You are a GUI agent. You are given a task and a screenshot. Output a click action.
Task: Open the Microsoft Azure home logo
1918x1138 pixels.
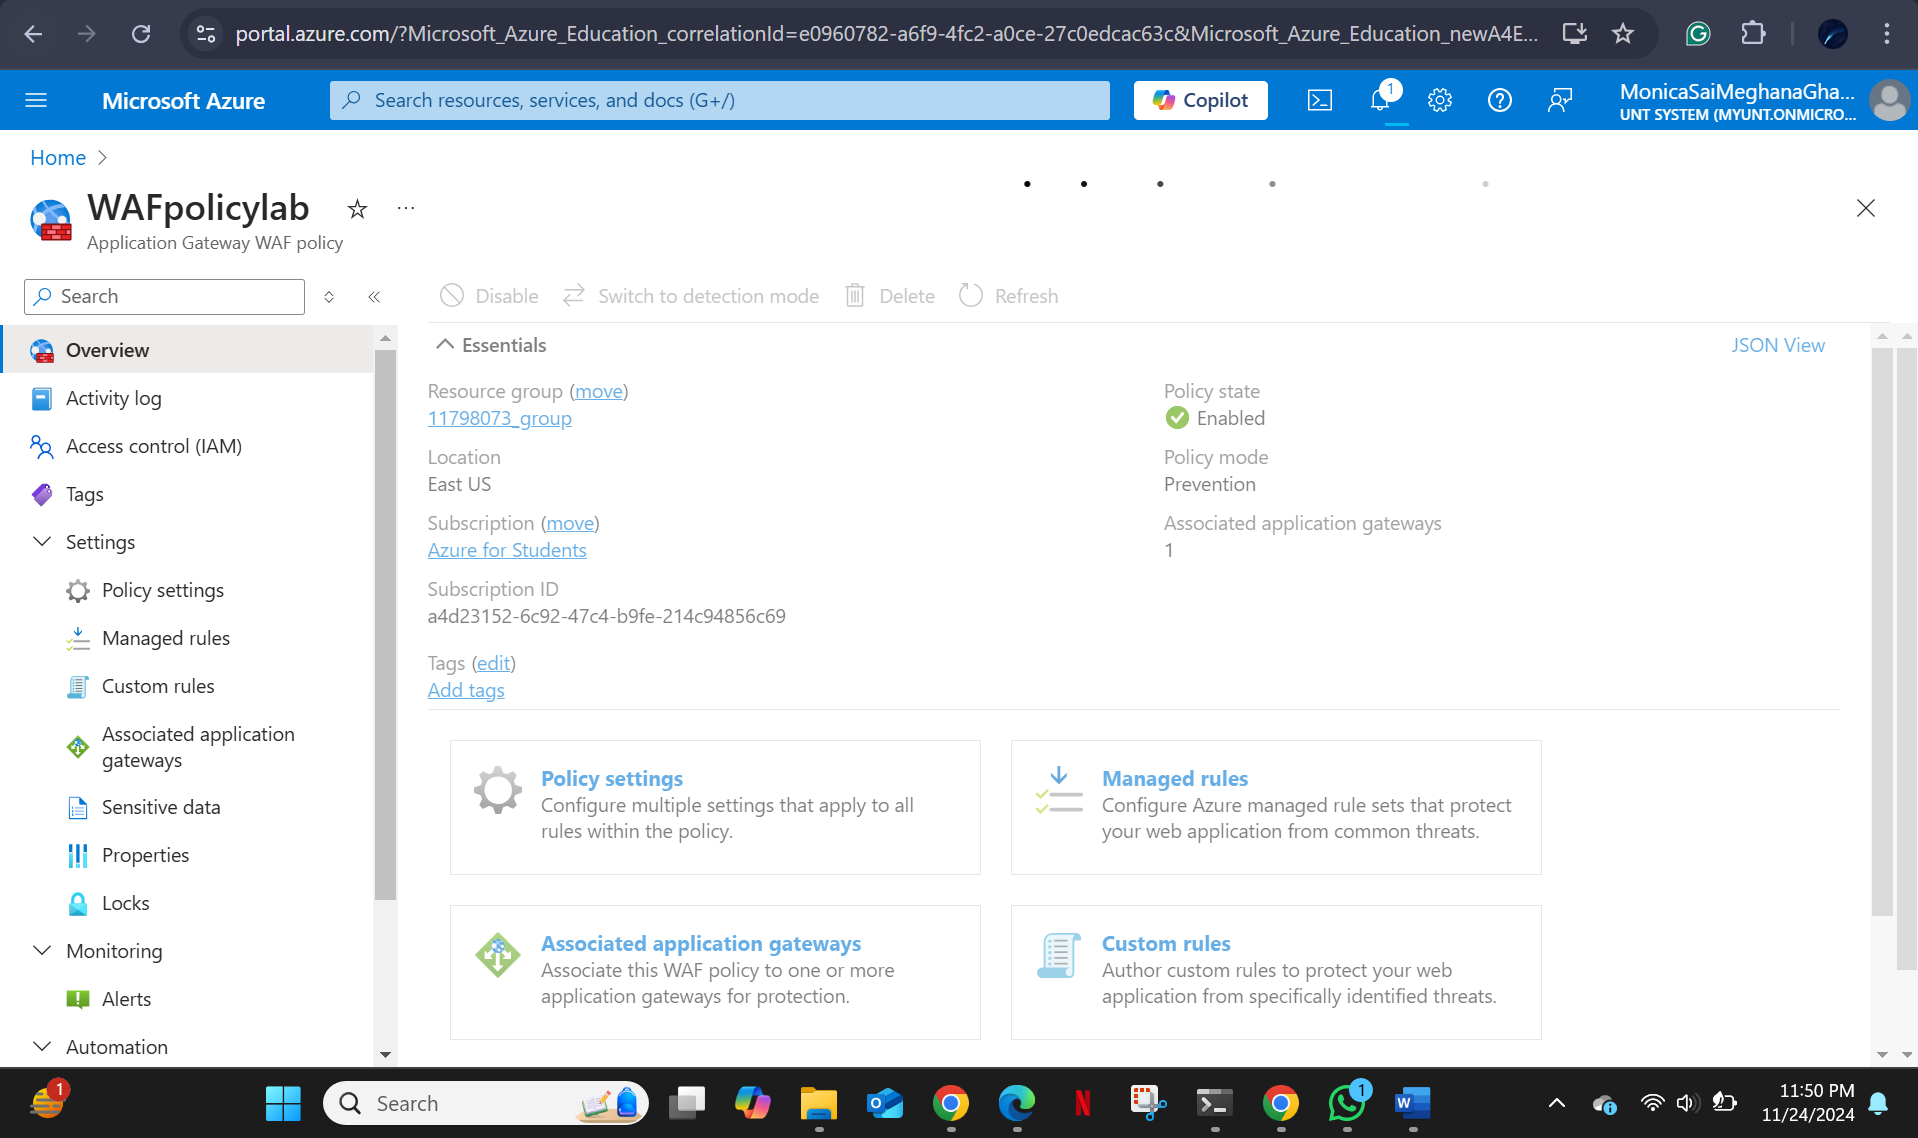(x=183, y=100)
